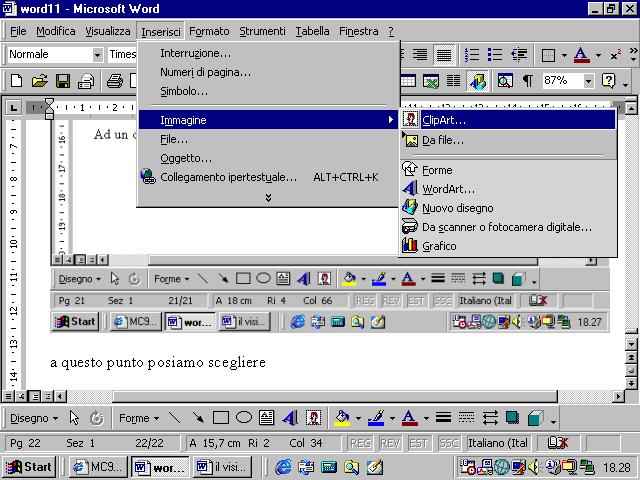Click the document's bottom horizontal scrollbar thumb
This screenshot has width=640, height=480.
click(x=335, y=396)
